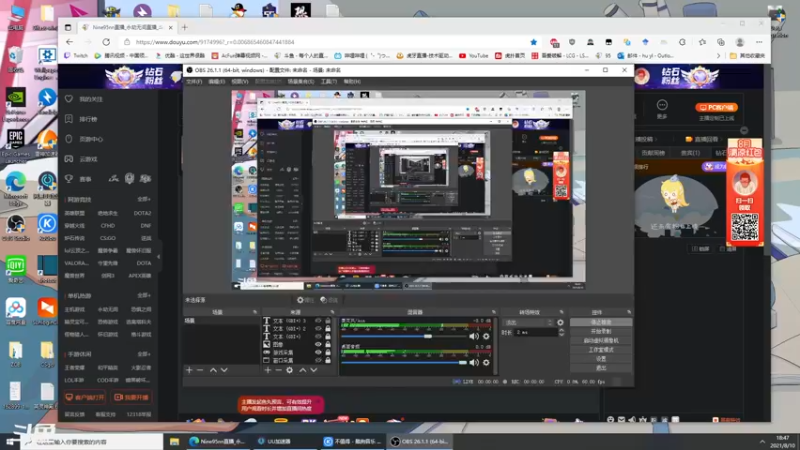This screenshot has height=450, width=800.
Task: Mute the desktop audio with the speaker icon
Action: pos(474,362)
